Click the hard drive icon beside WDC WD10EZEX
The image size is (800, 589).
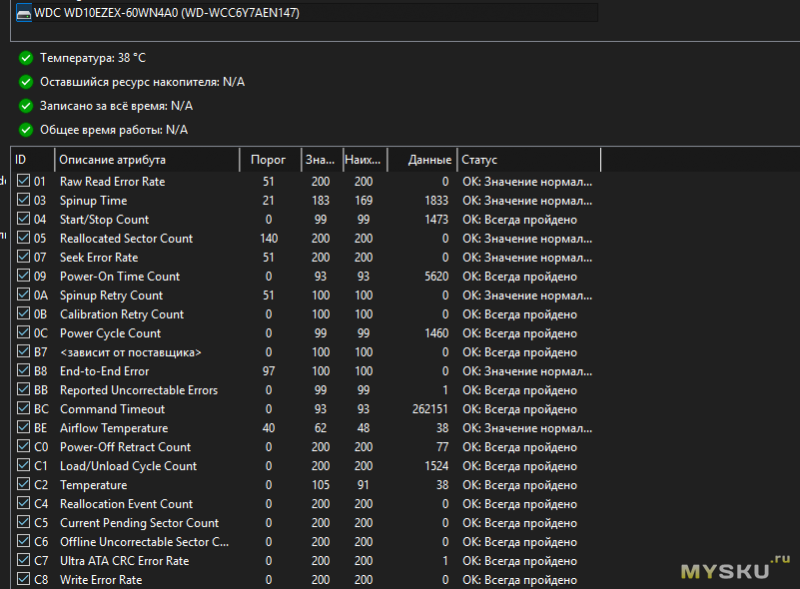tap(23, 13)
